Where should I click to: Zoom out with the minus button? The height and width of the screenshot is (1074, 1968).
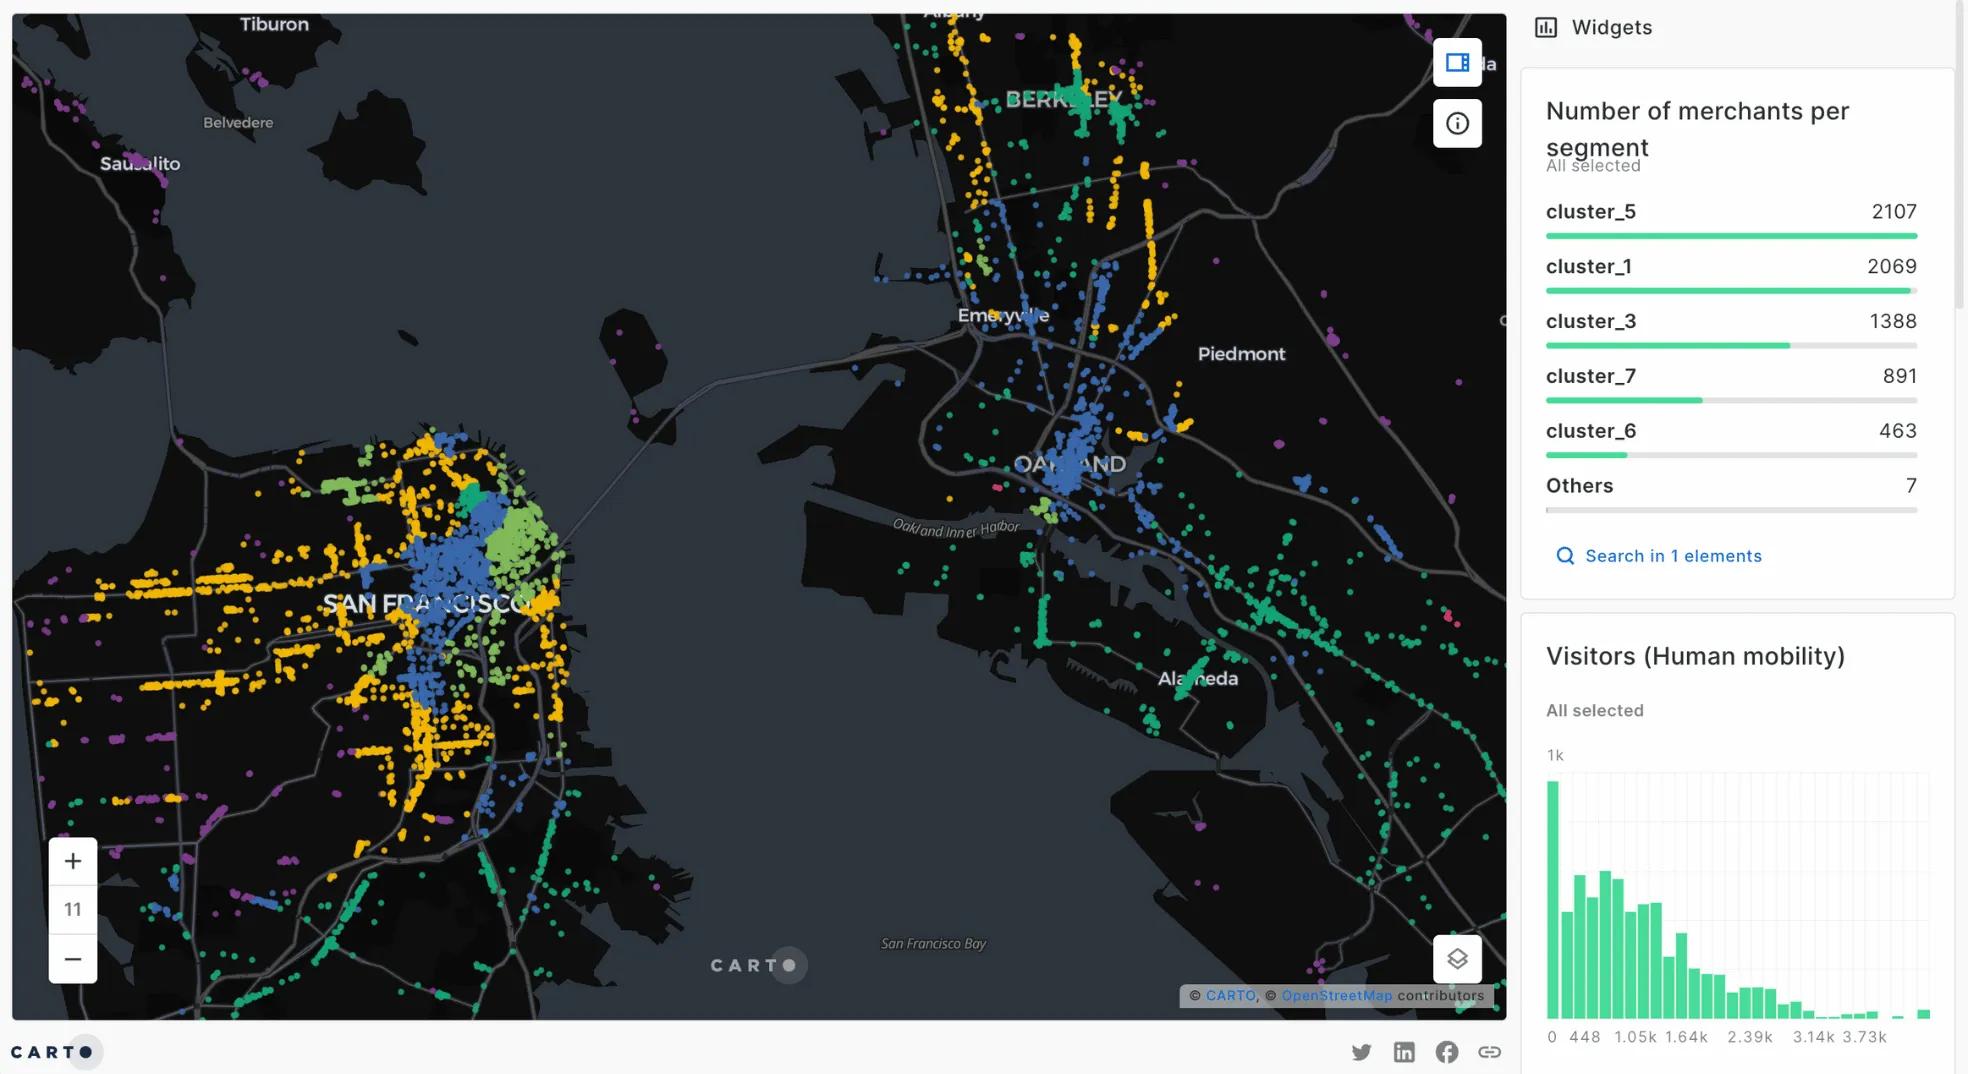tap(73, 959)
